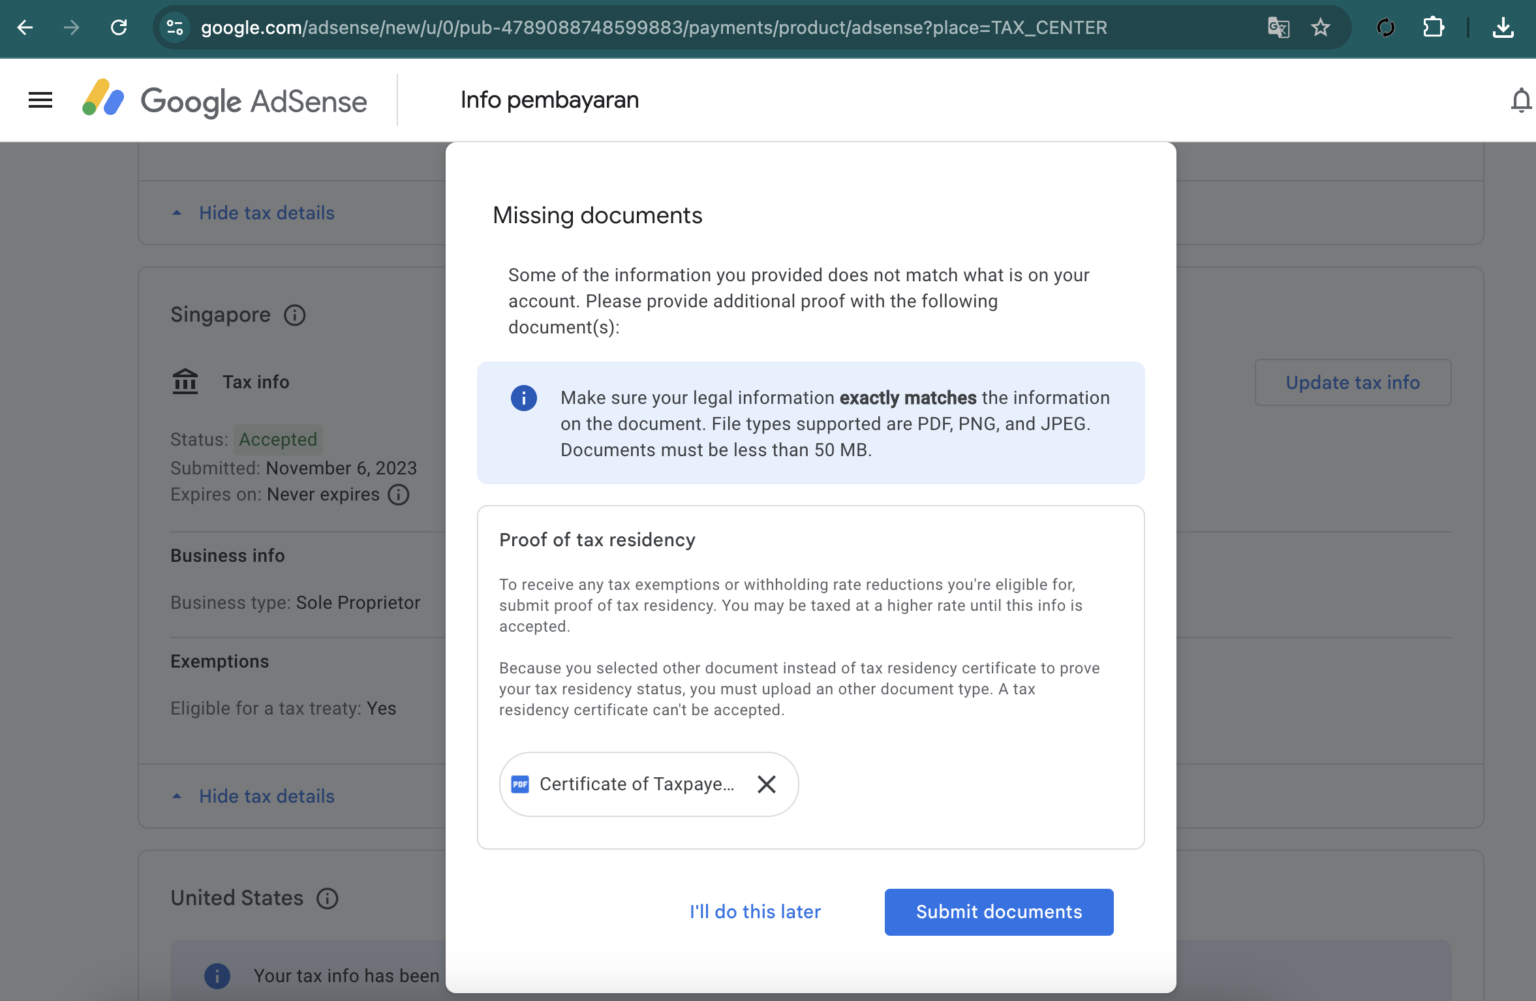This screenshot has height=1001, width=1536.
Task: Collapse the upper Hide tax details section
Action: (x=252, y=213)
